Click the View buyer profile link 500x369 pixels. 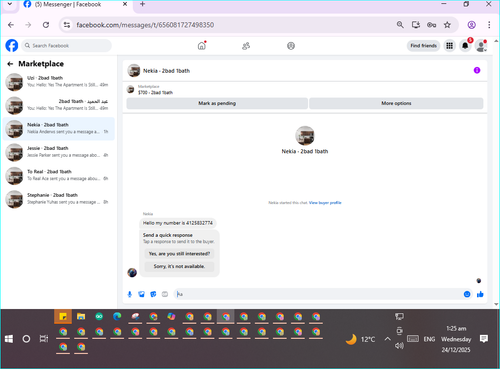(325, 203)
